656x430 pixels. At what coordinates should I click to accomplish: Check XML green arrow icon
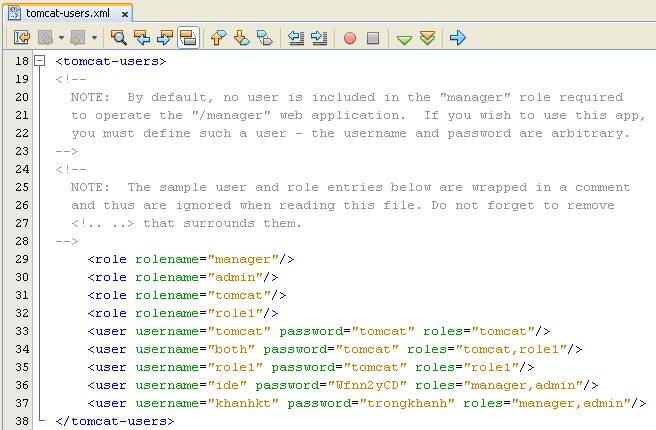pos(404,39)
